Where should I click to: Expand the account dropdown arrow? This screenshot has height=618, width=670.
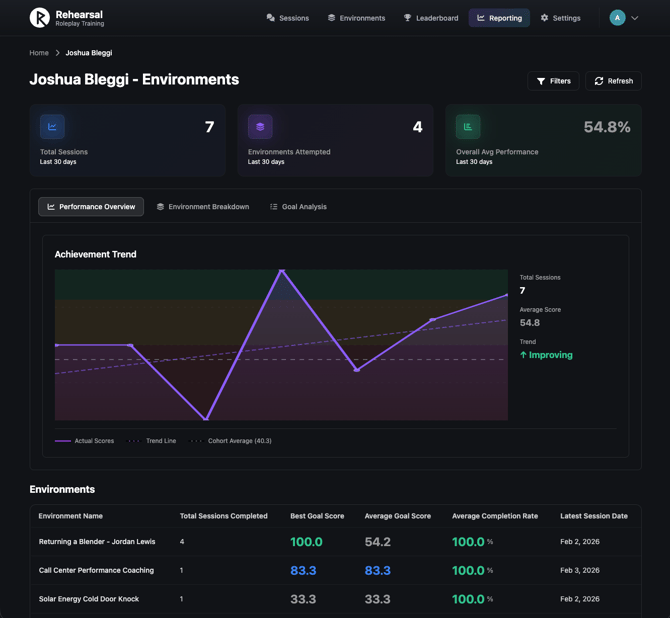[x=635, y=18]
